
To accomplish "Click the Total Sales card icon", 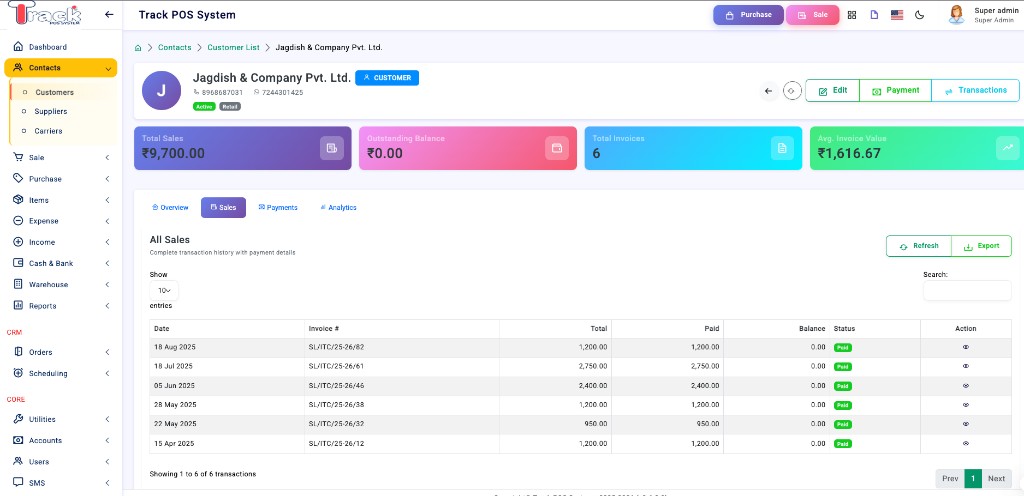I will click(332, 148).
